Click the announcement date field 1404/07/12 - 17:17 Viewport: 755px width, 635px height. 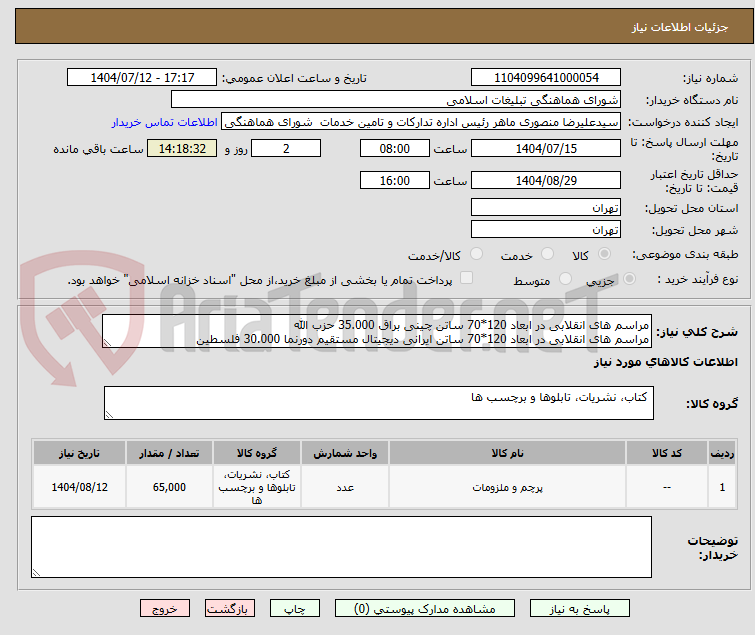(x=142, y=78)
